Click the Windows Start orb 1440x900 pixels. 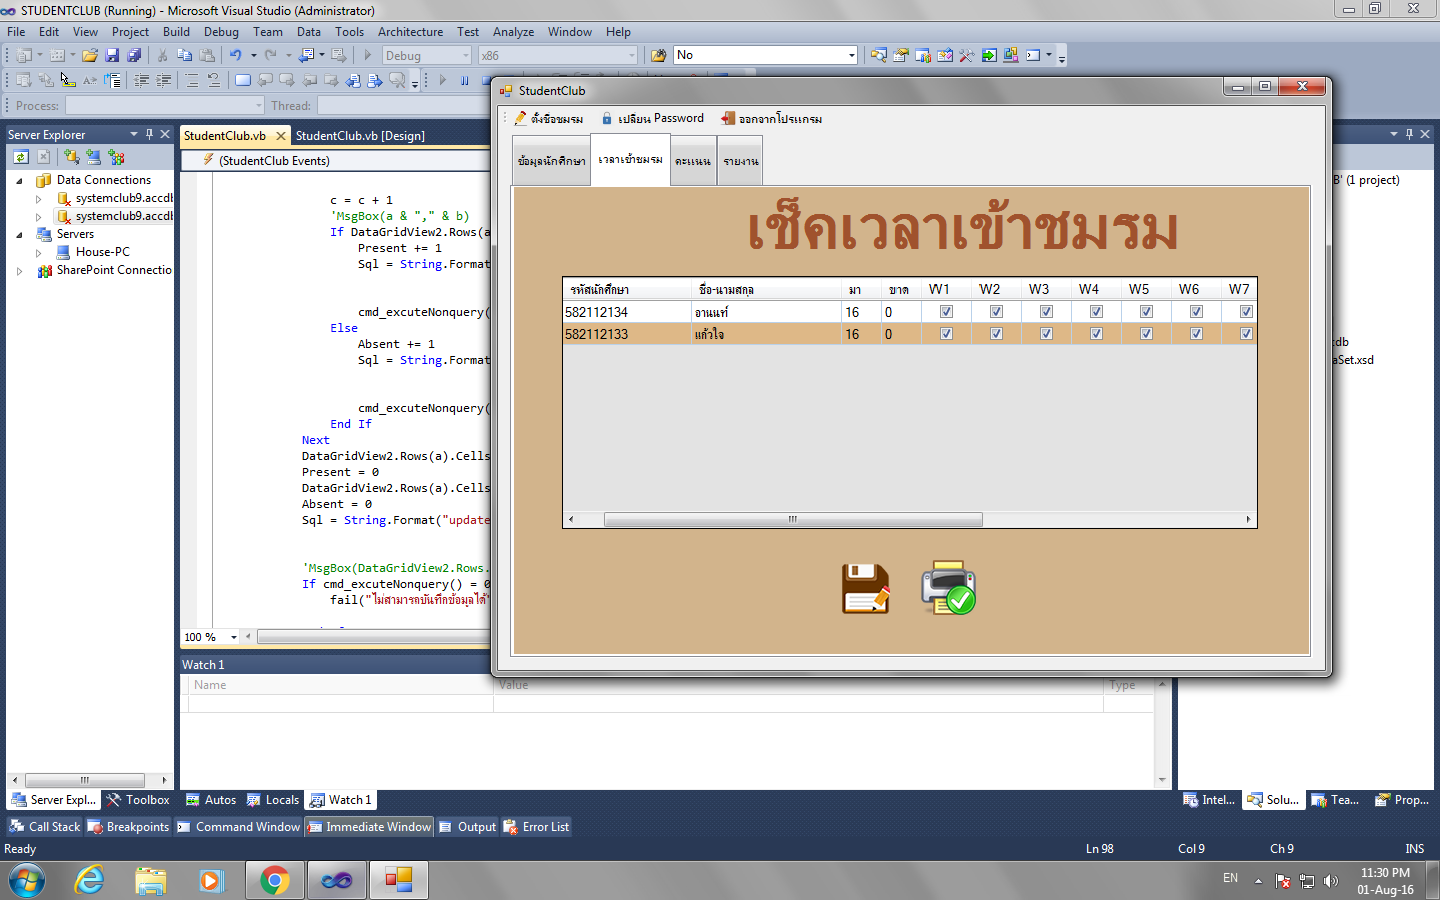point(27,881)
